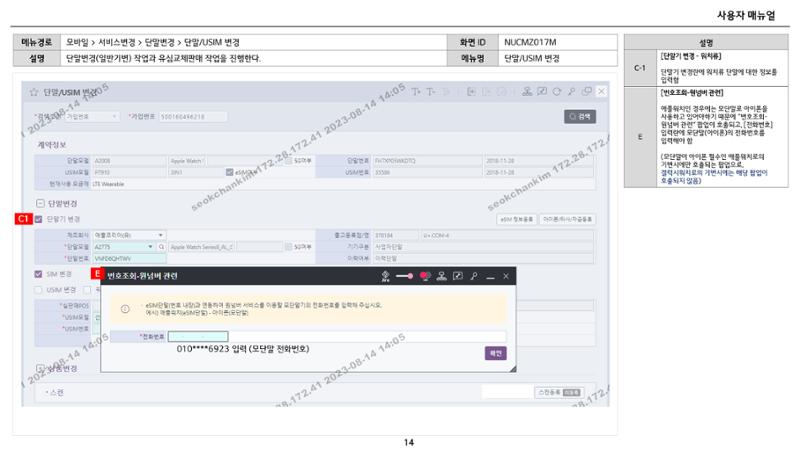Collapse the 단말변경 section

tap(40, 203)
